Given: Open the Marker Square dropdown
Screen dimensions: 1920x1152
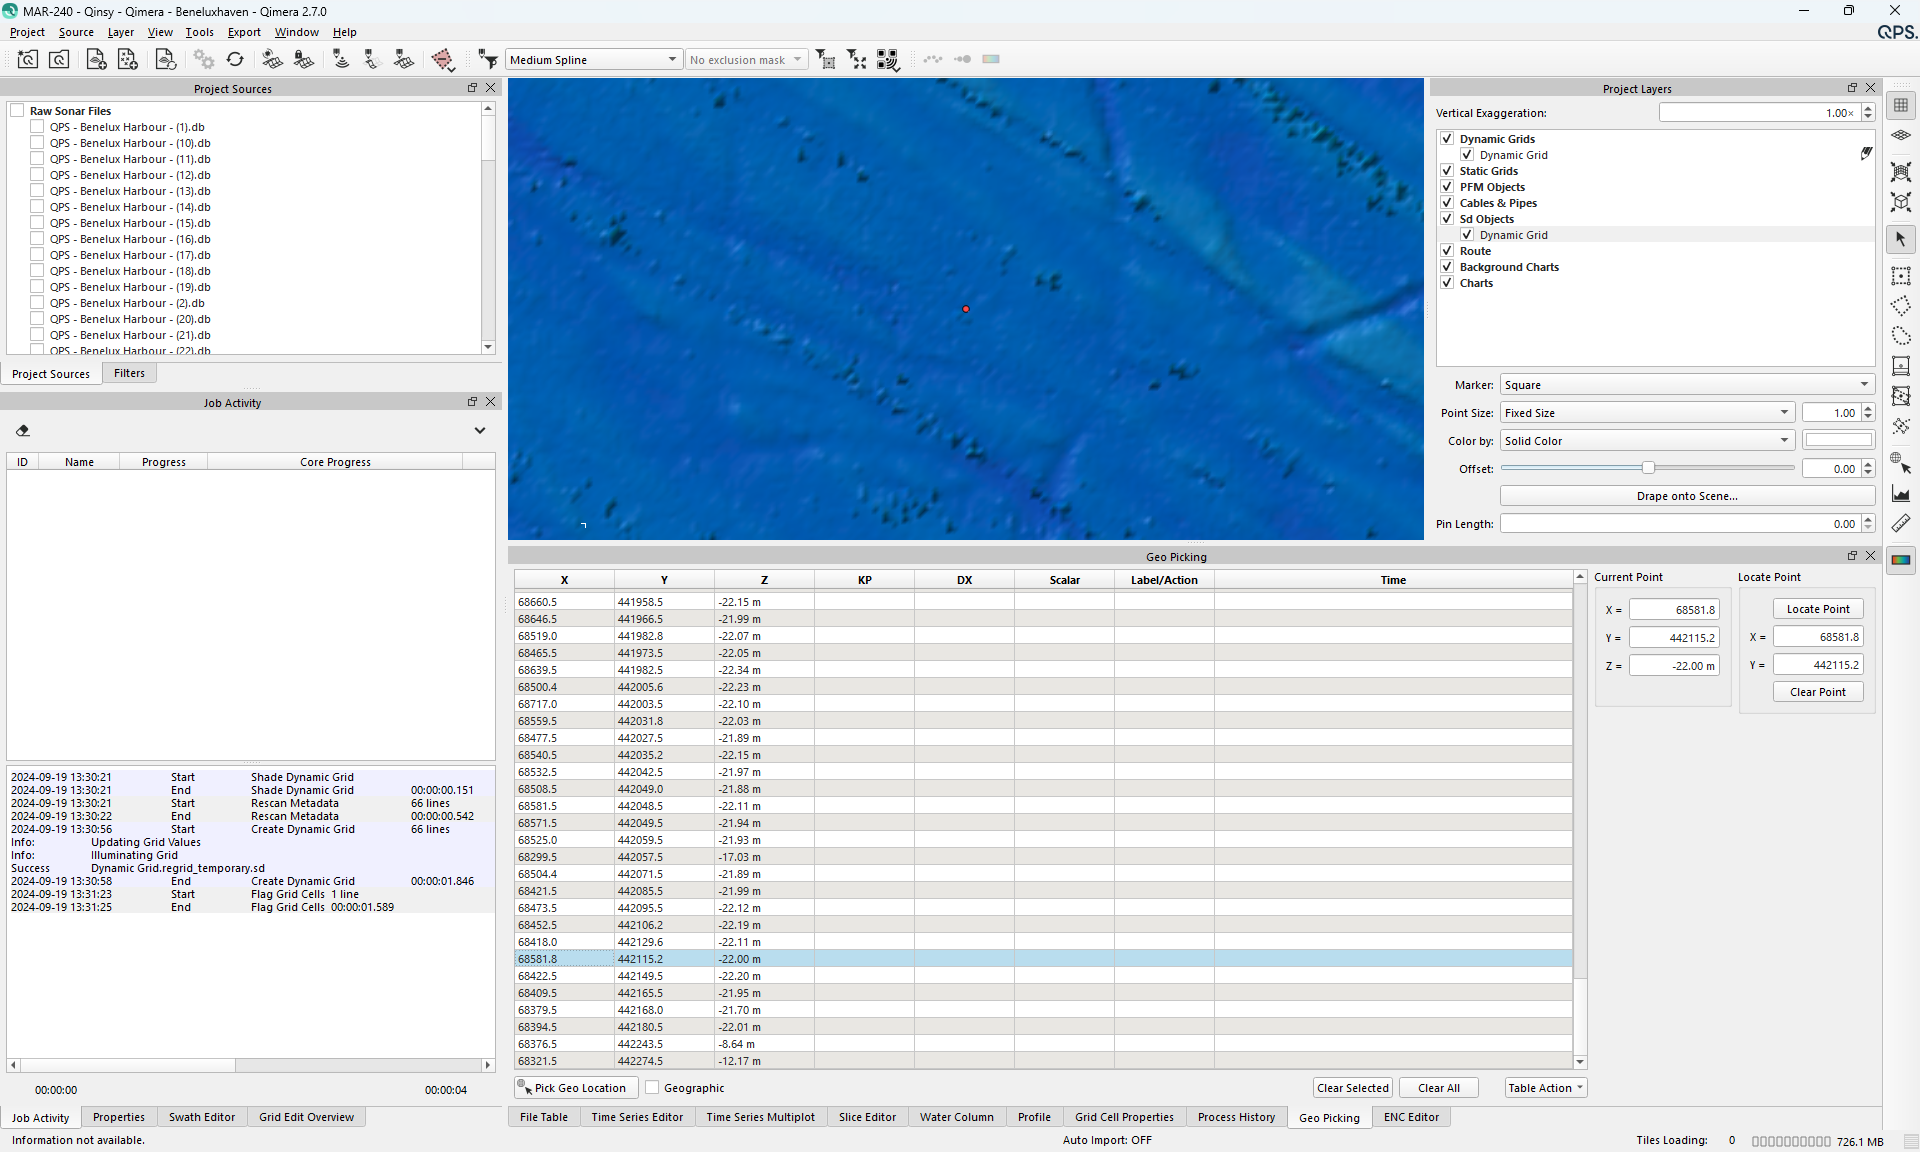Looking at the screenshot, I should [1686, 385].
